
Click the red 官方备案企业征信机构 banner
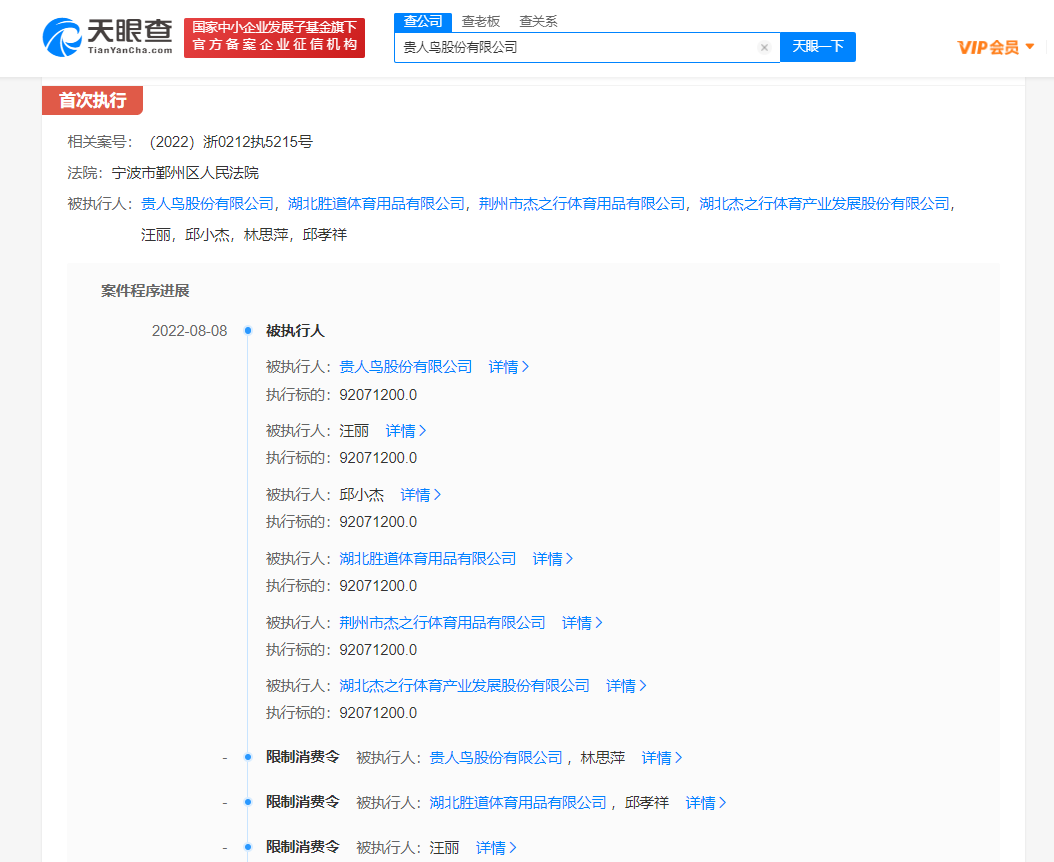pyautogui.click(x=274, y=38)
